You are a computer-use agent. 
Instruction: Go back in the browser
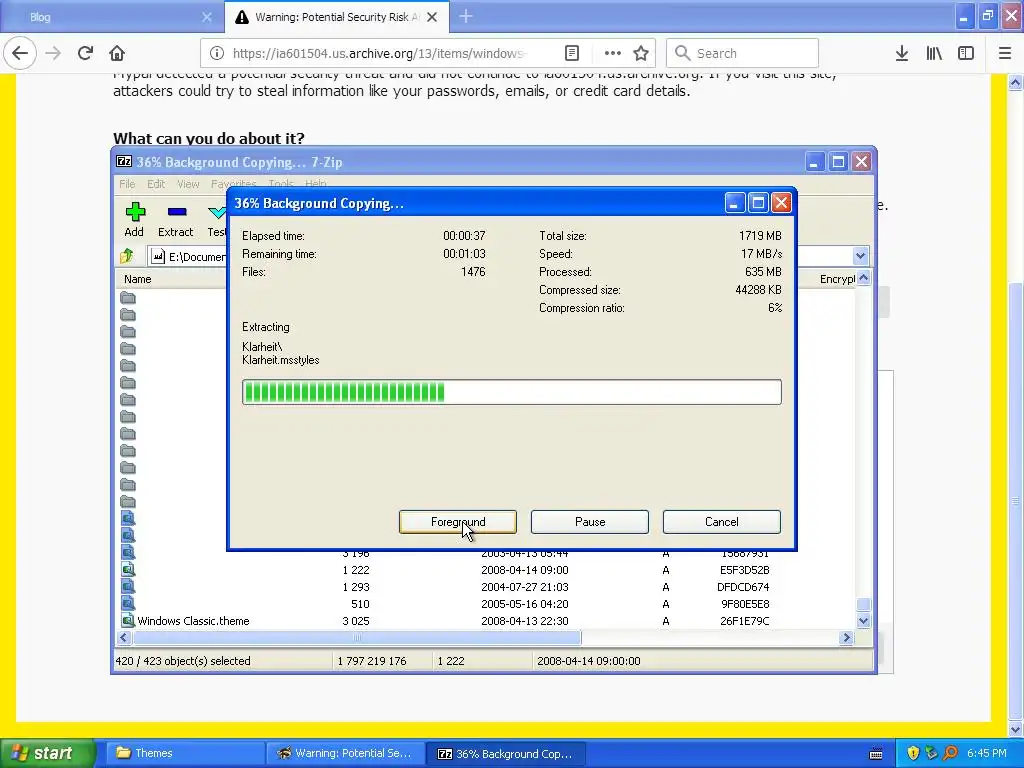20,53
